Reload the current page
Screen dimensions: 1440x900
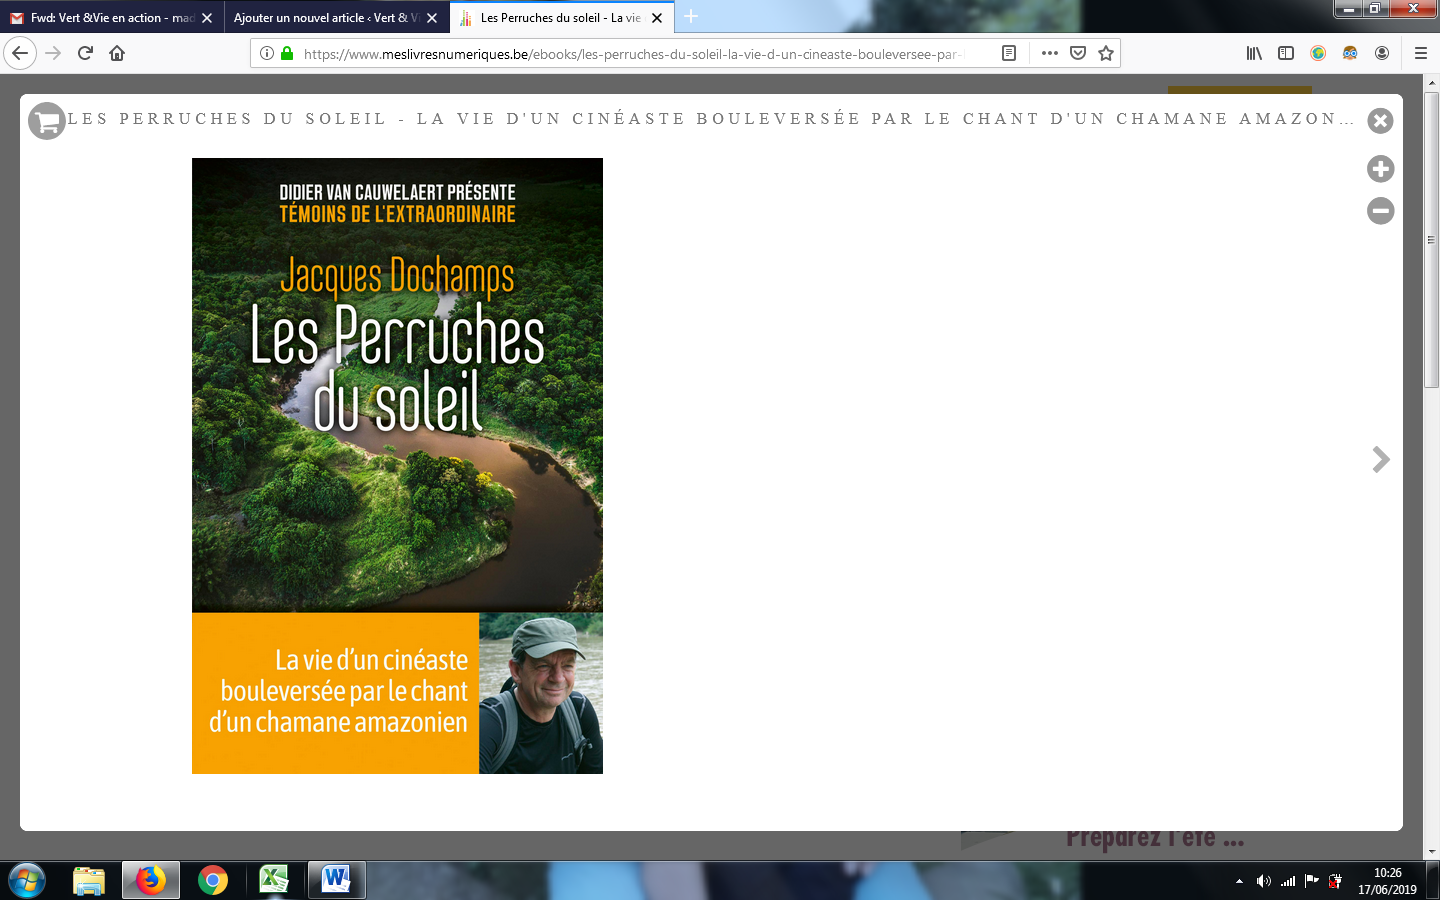[85, 53]
